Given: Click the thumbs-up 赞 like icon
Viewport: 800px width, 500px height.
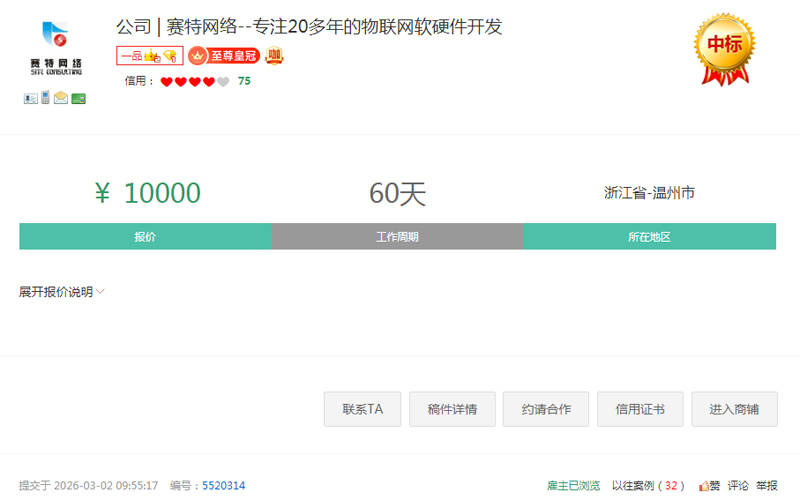Looking at the screenshot, I should pos(704,486).
